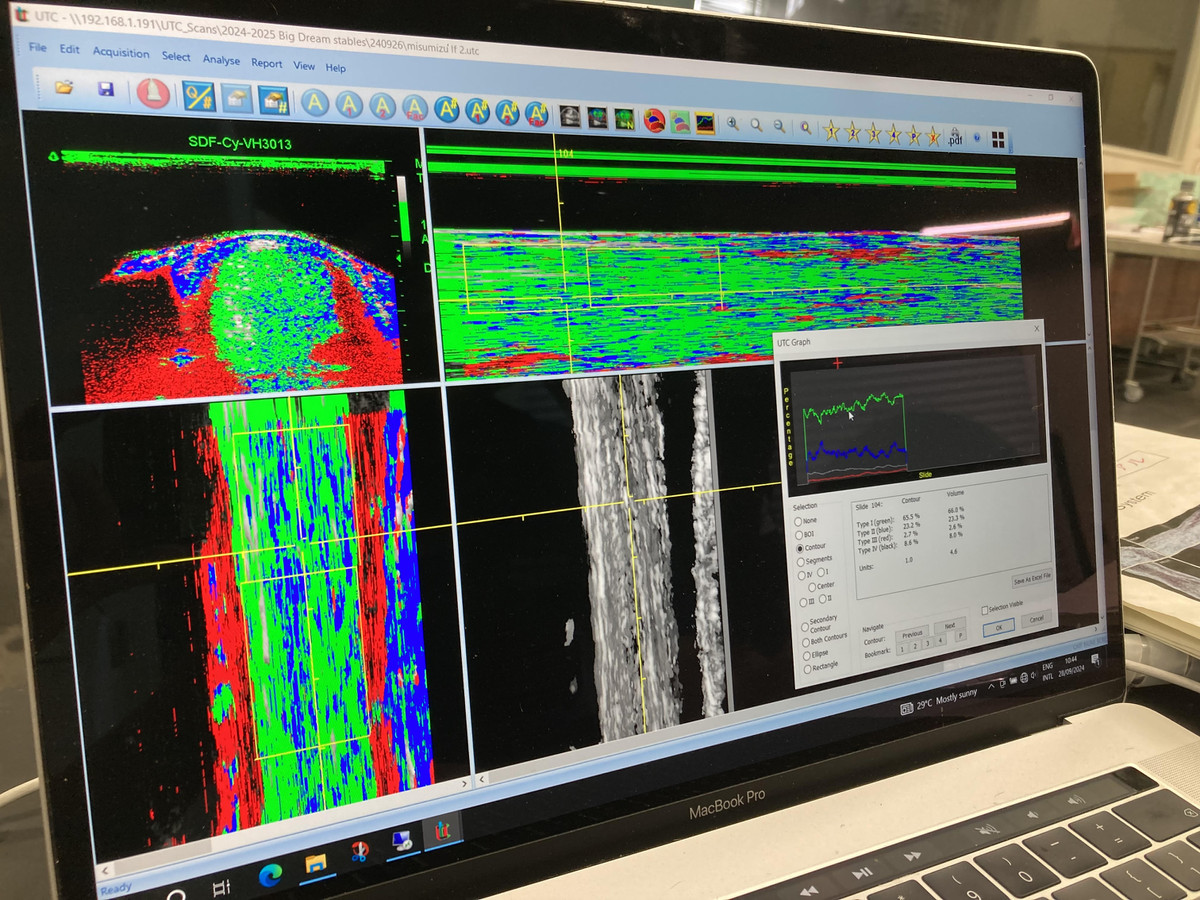Select the None radio button

point(798,521)
